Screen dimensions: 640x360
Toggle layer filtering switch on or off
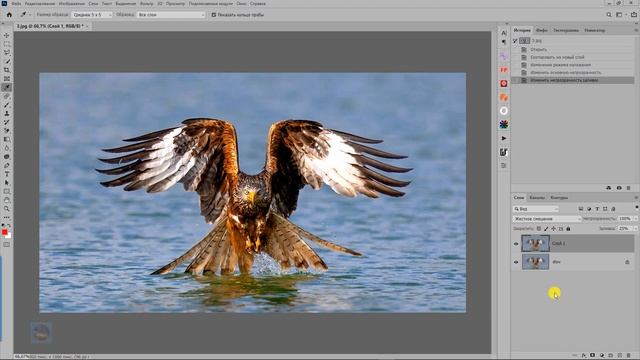pos(637,208)
